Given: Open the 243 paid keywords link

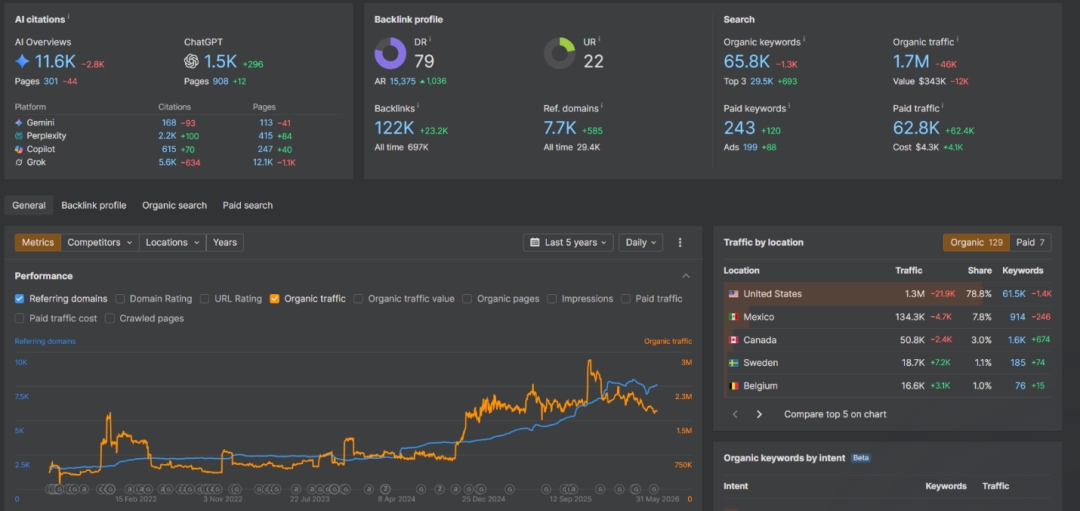Looking at the screenshot, I should [740, 128].
